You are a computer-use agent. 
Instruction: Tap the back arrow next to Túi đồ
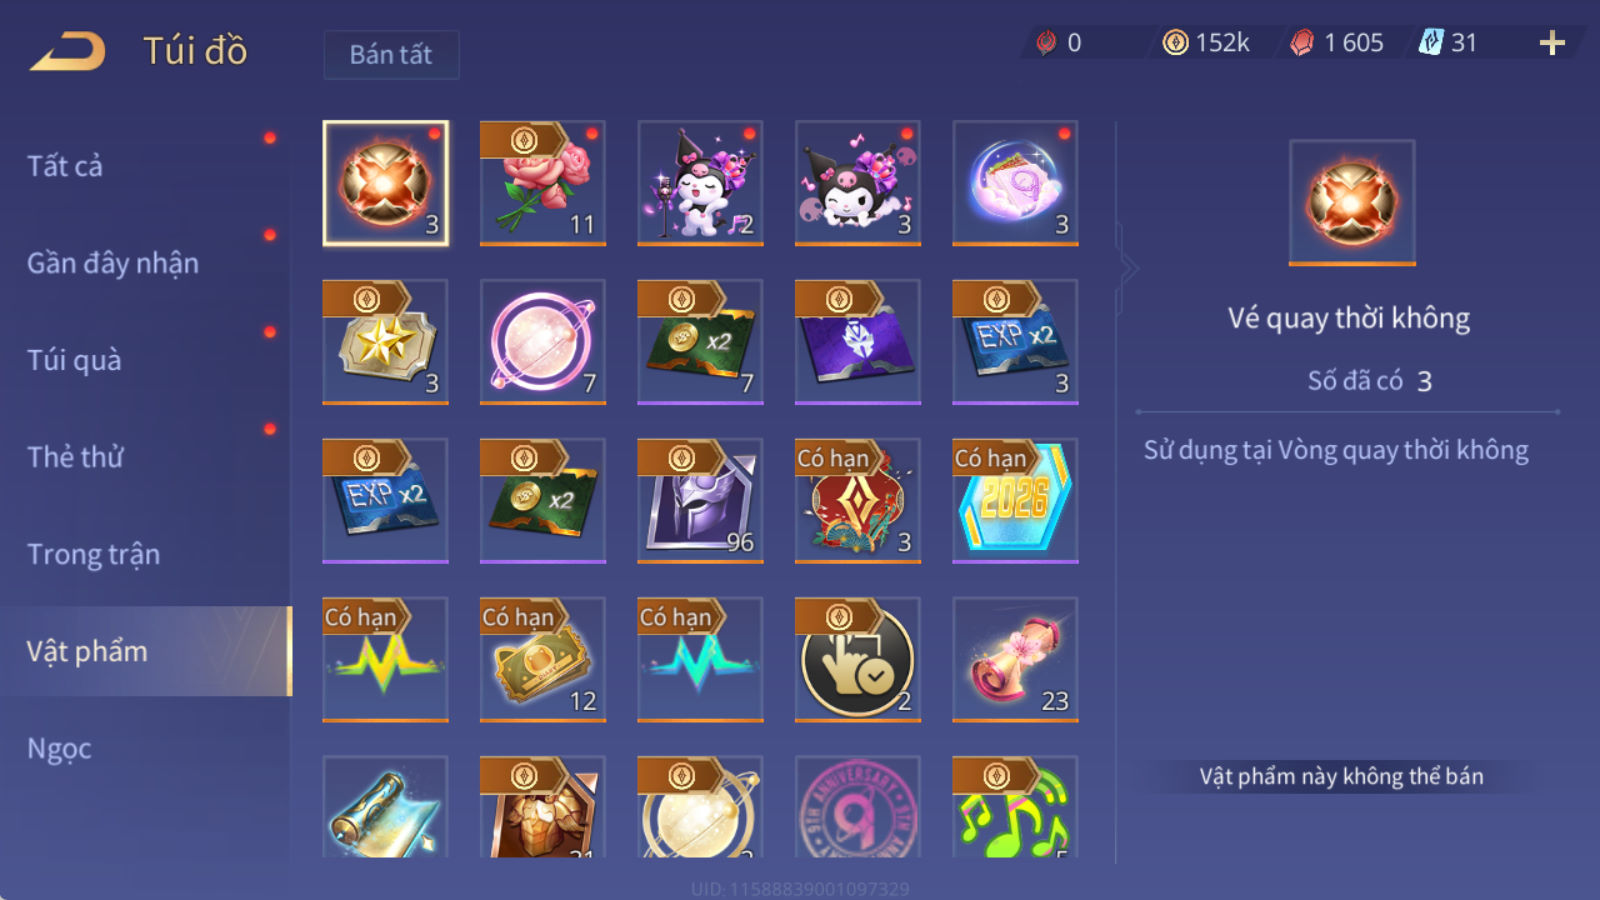[68, 51]
